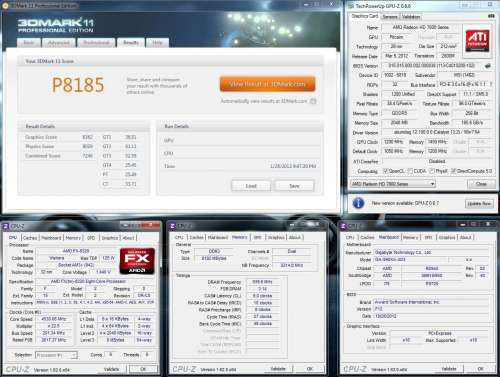Open the Graphics tab in left CPU-Z window

coord(110,238)
